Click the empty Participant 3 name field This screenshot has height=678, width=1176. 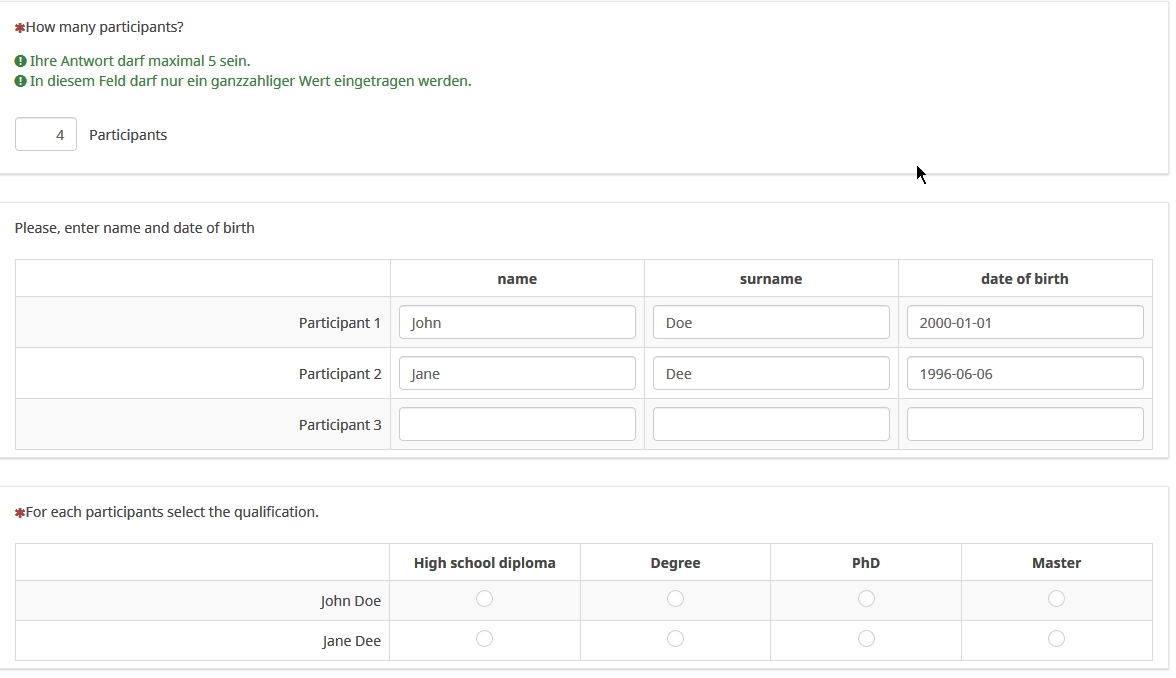point(517,425)
